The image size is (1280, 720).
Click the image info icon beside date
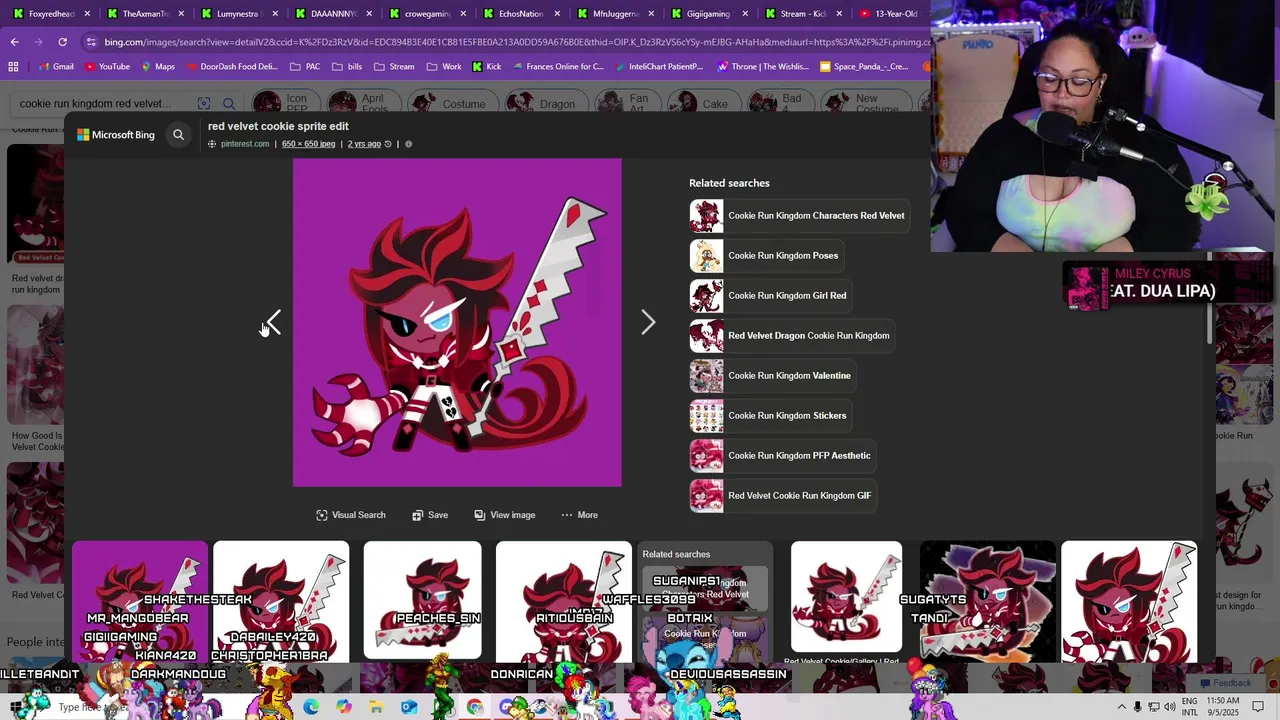click(408, 144)
